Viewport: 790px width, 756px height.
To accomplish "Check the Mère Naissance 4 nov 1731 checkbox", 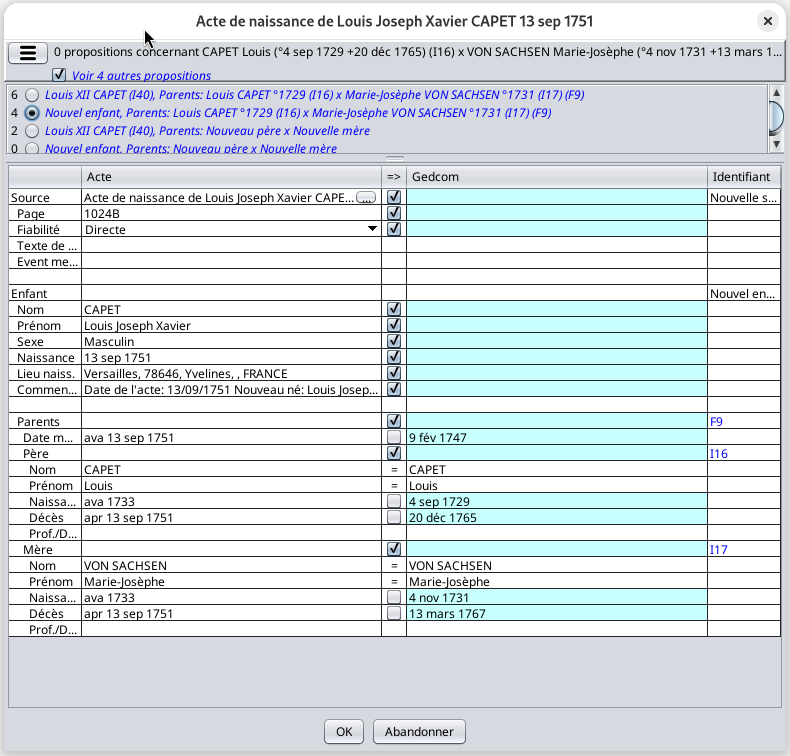I will coord(394,597).
